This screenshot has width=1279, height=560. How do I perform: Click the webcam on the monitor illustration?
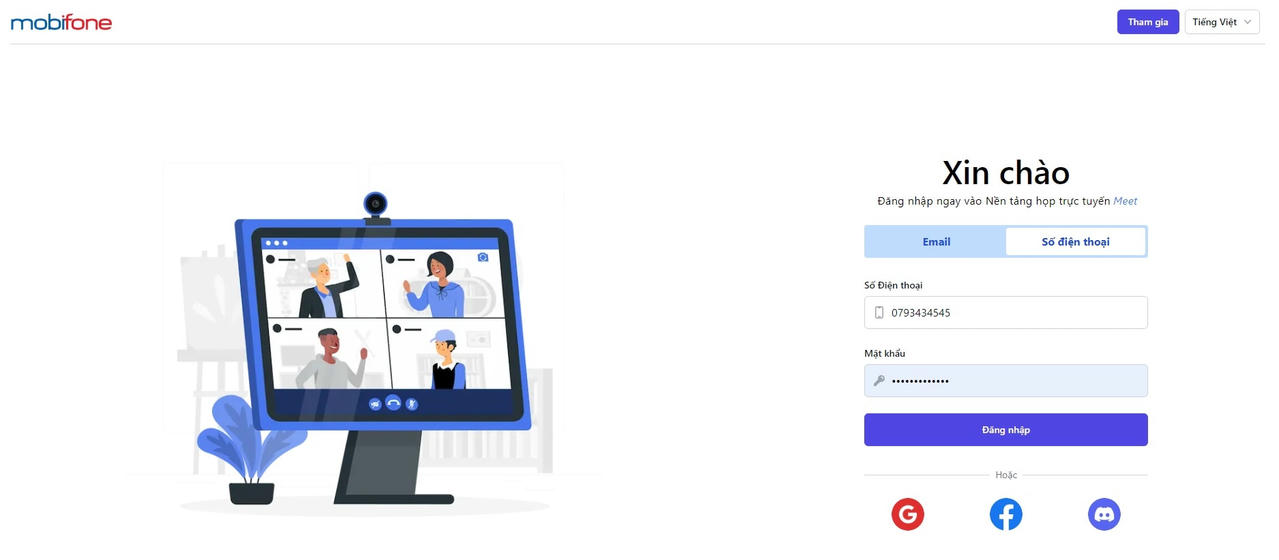(376, 205)
